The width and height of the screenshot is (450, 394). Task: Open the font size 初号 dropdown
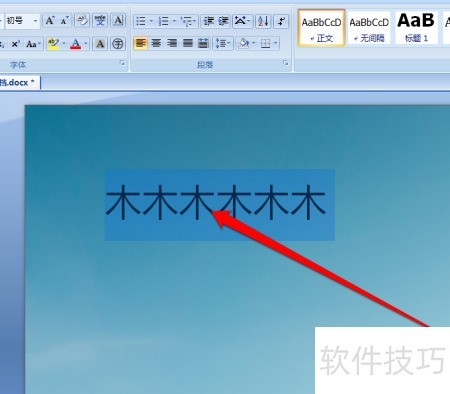pyautogui.click(x=35, y=21)
